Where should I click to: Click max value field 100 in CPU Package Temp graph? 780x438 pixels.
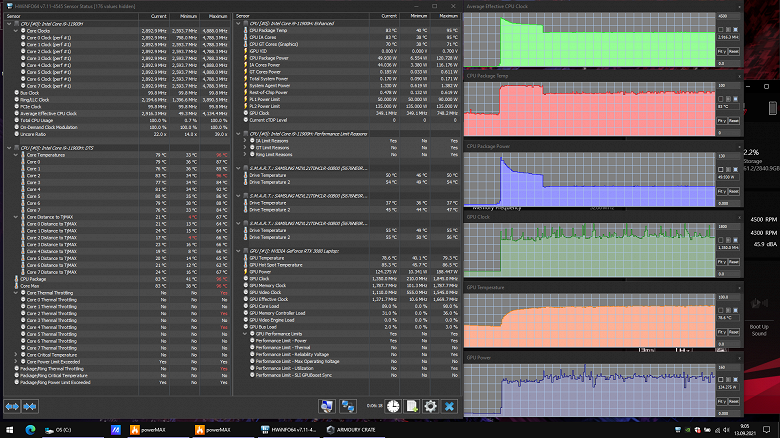(728, 86)
